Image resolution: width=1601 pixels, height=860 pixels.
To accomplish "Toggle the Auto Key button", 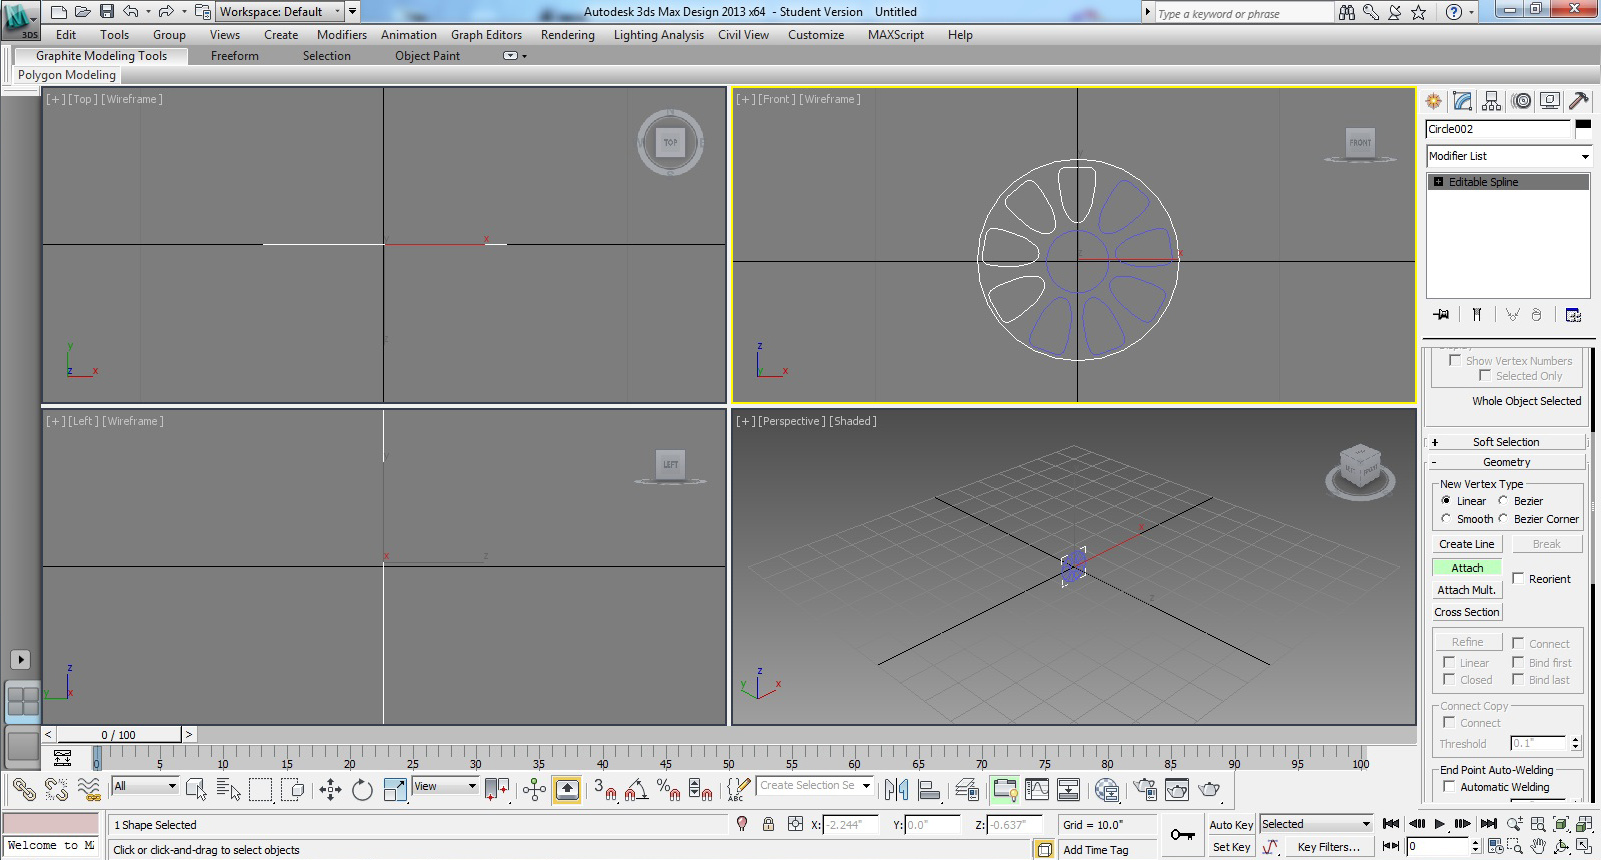I will pos(1231,825).
